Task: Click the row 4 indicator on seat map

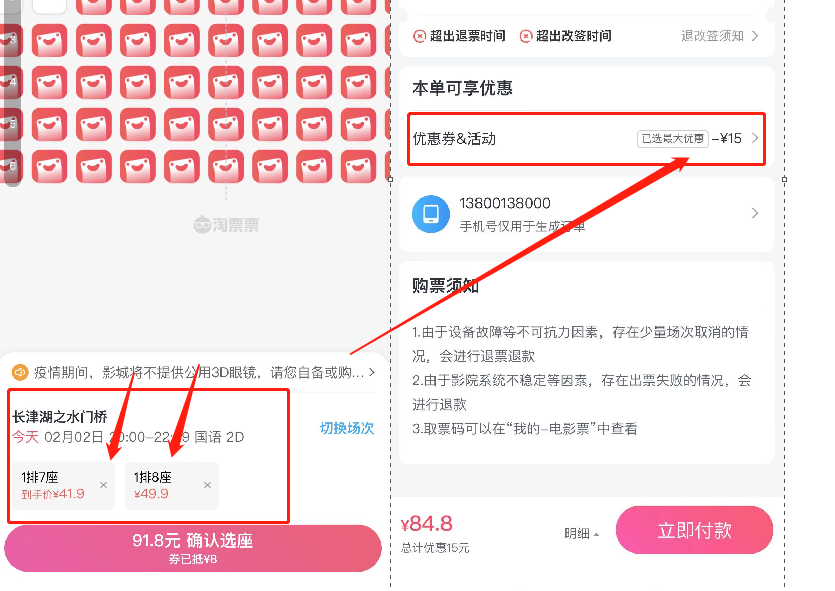Action: (x=12, y=82)
